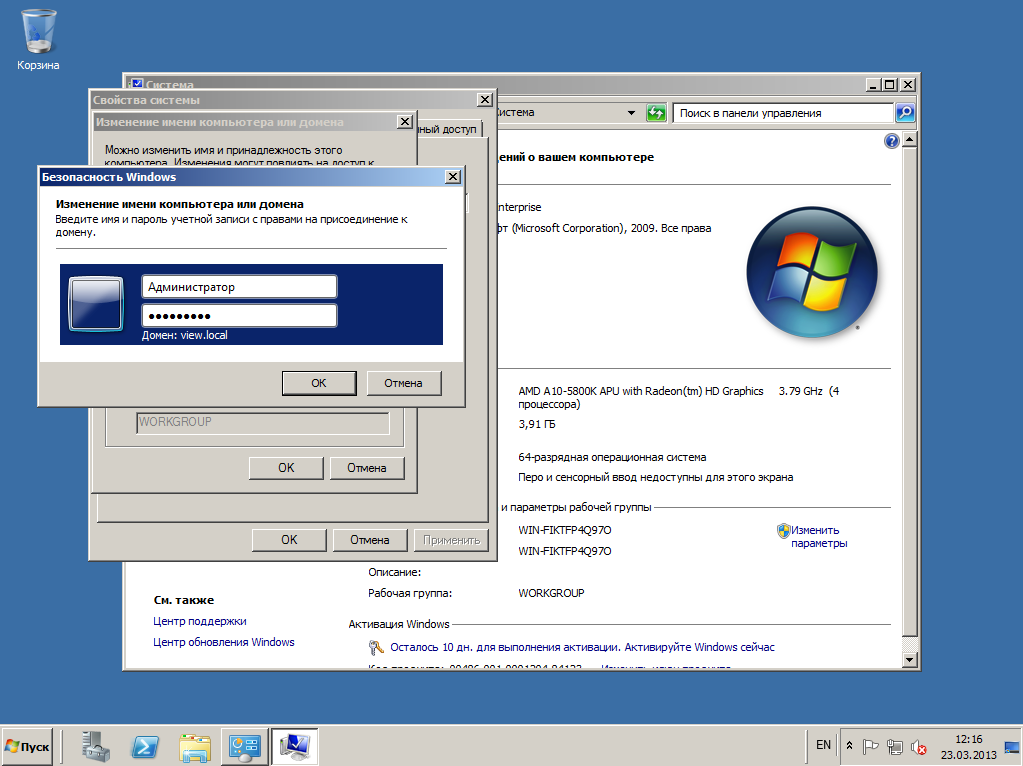Viewport: 1023px width, 766px height.
Task: Click OK in the Изменение имени компьютера dialog
Action: [286, 468]
